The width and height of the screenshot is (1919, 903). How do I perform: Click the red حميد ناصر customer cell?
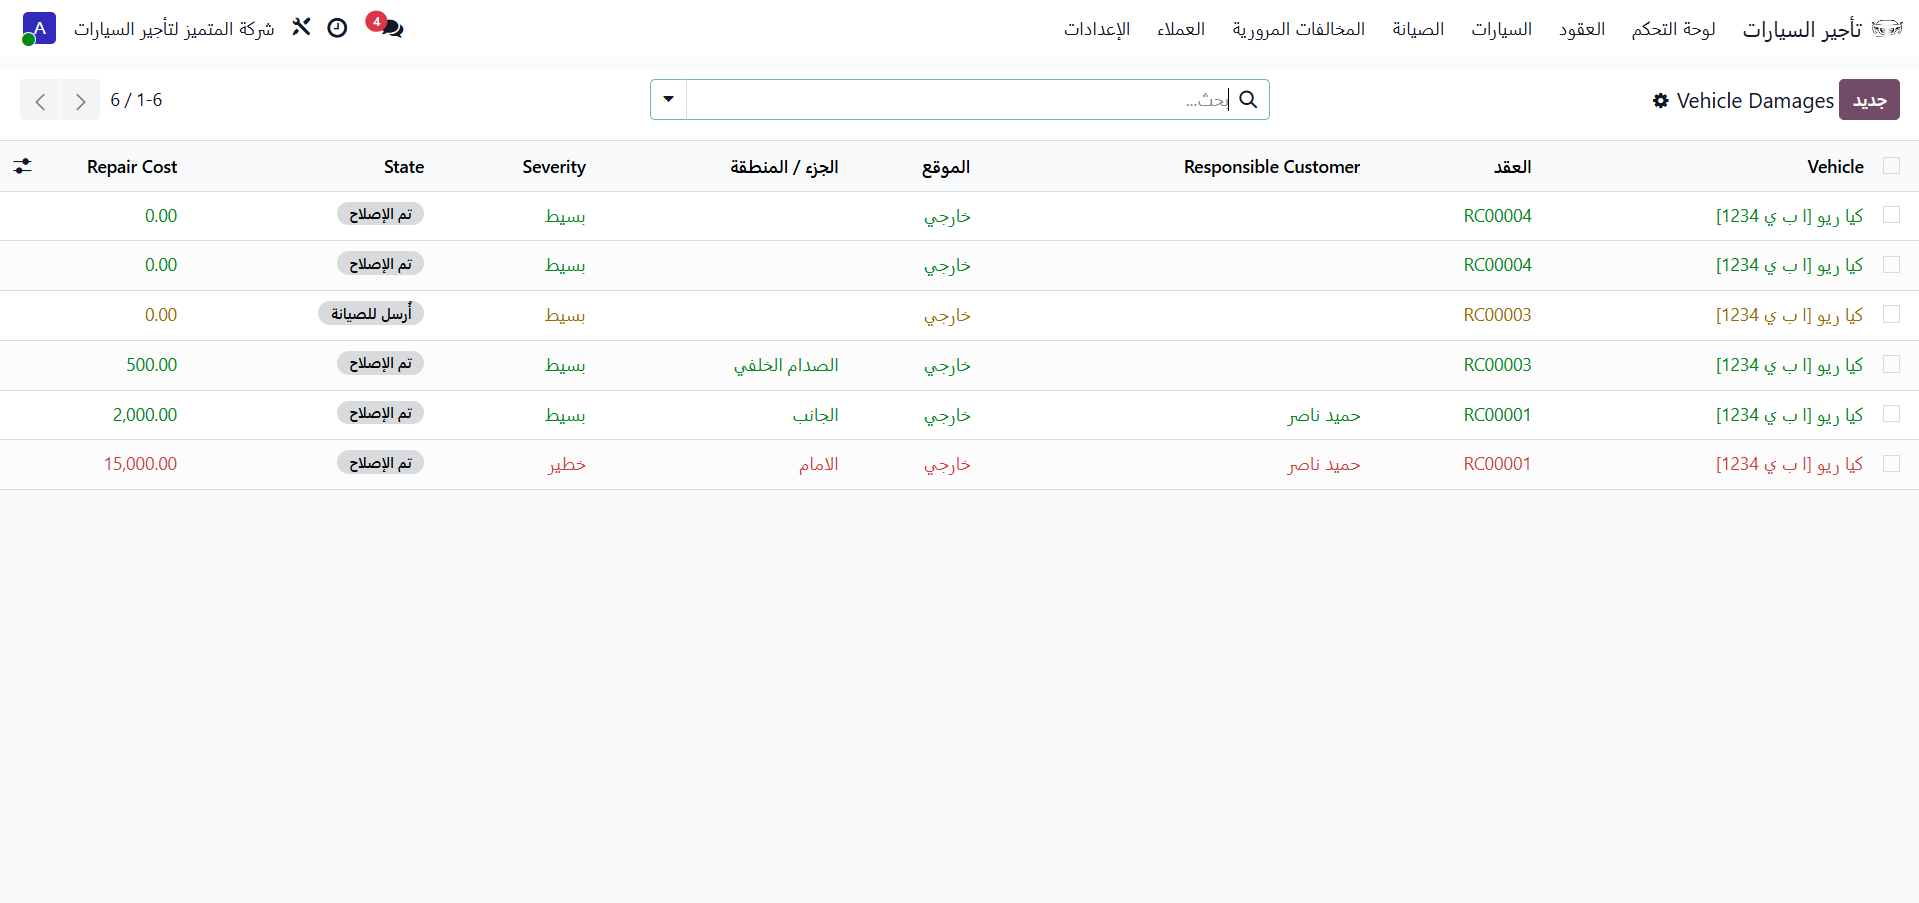tap(1324, 464)
